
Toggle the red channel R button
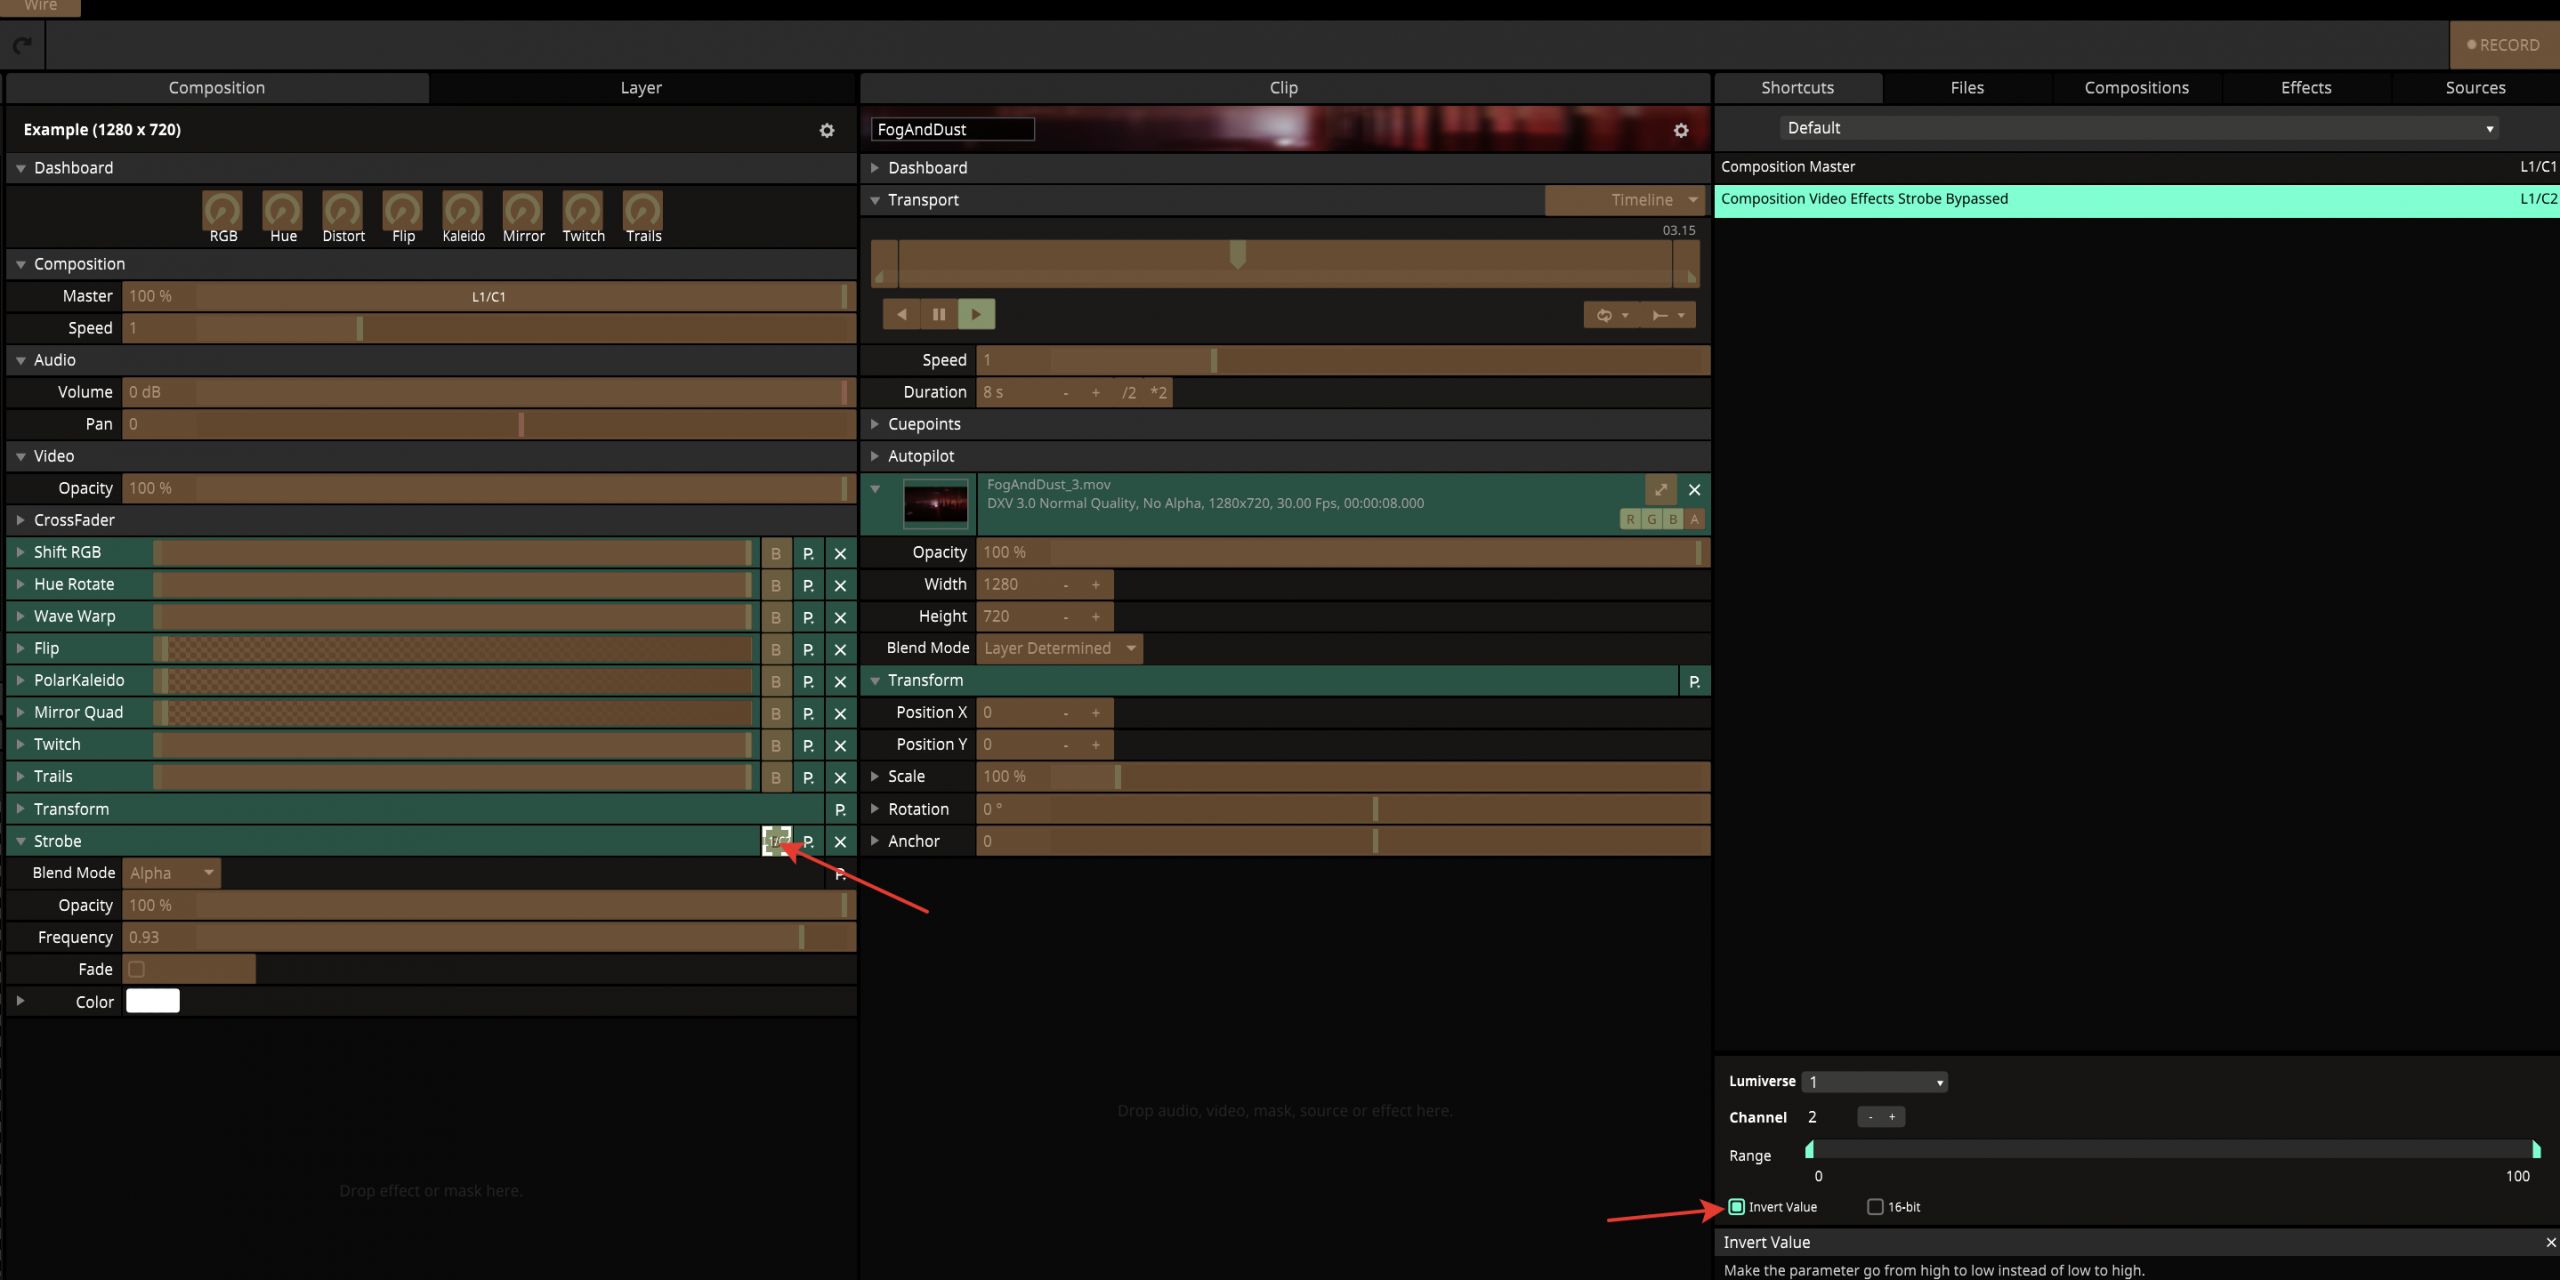[x=1631, y=519]
